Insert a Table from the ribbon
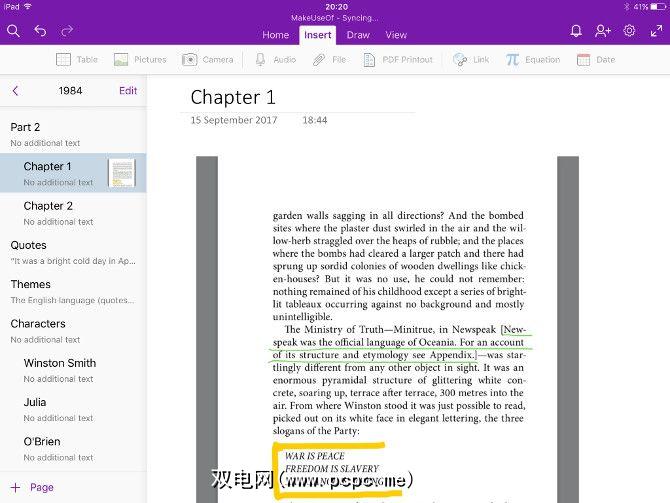Viewport: 670px width, 503px height. click(x=77, y=59)
